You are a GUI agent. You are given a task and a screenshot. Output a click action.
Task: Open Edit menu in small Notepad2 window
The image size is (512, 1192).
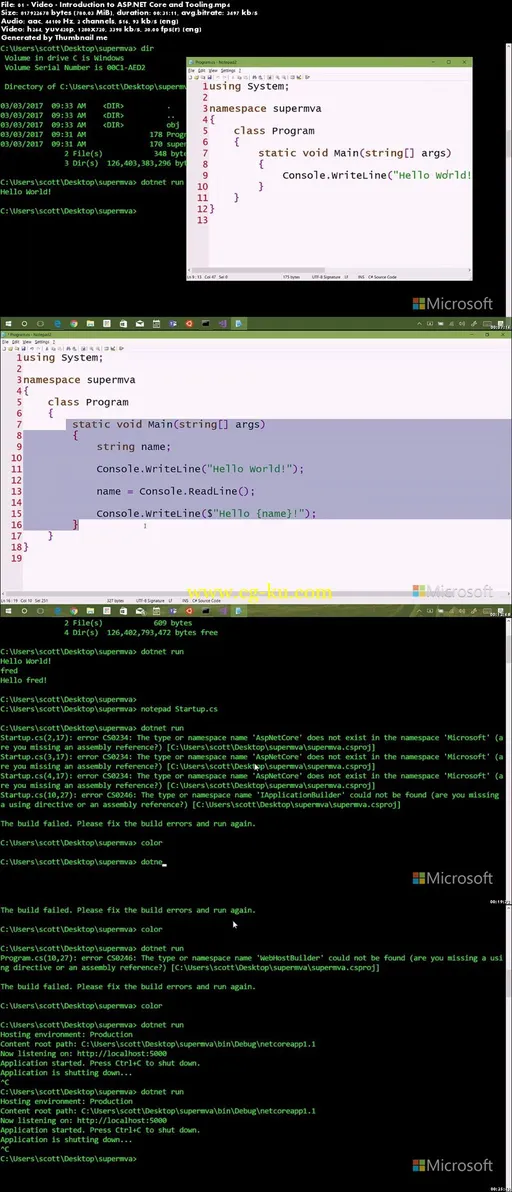pyautogui.click(x=201, y=71)
